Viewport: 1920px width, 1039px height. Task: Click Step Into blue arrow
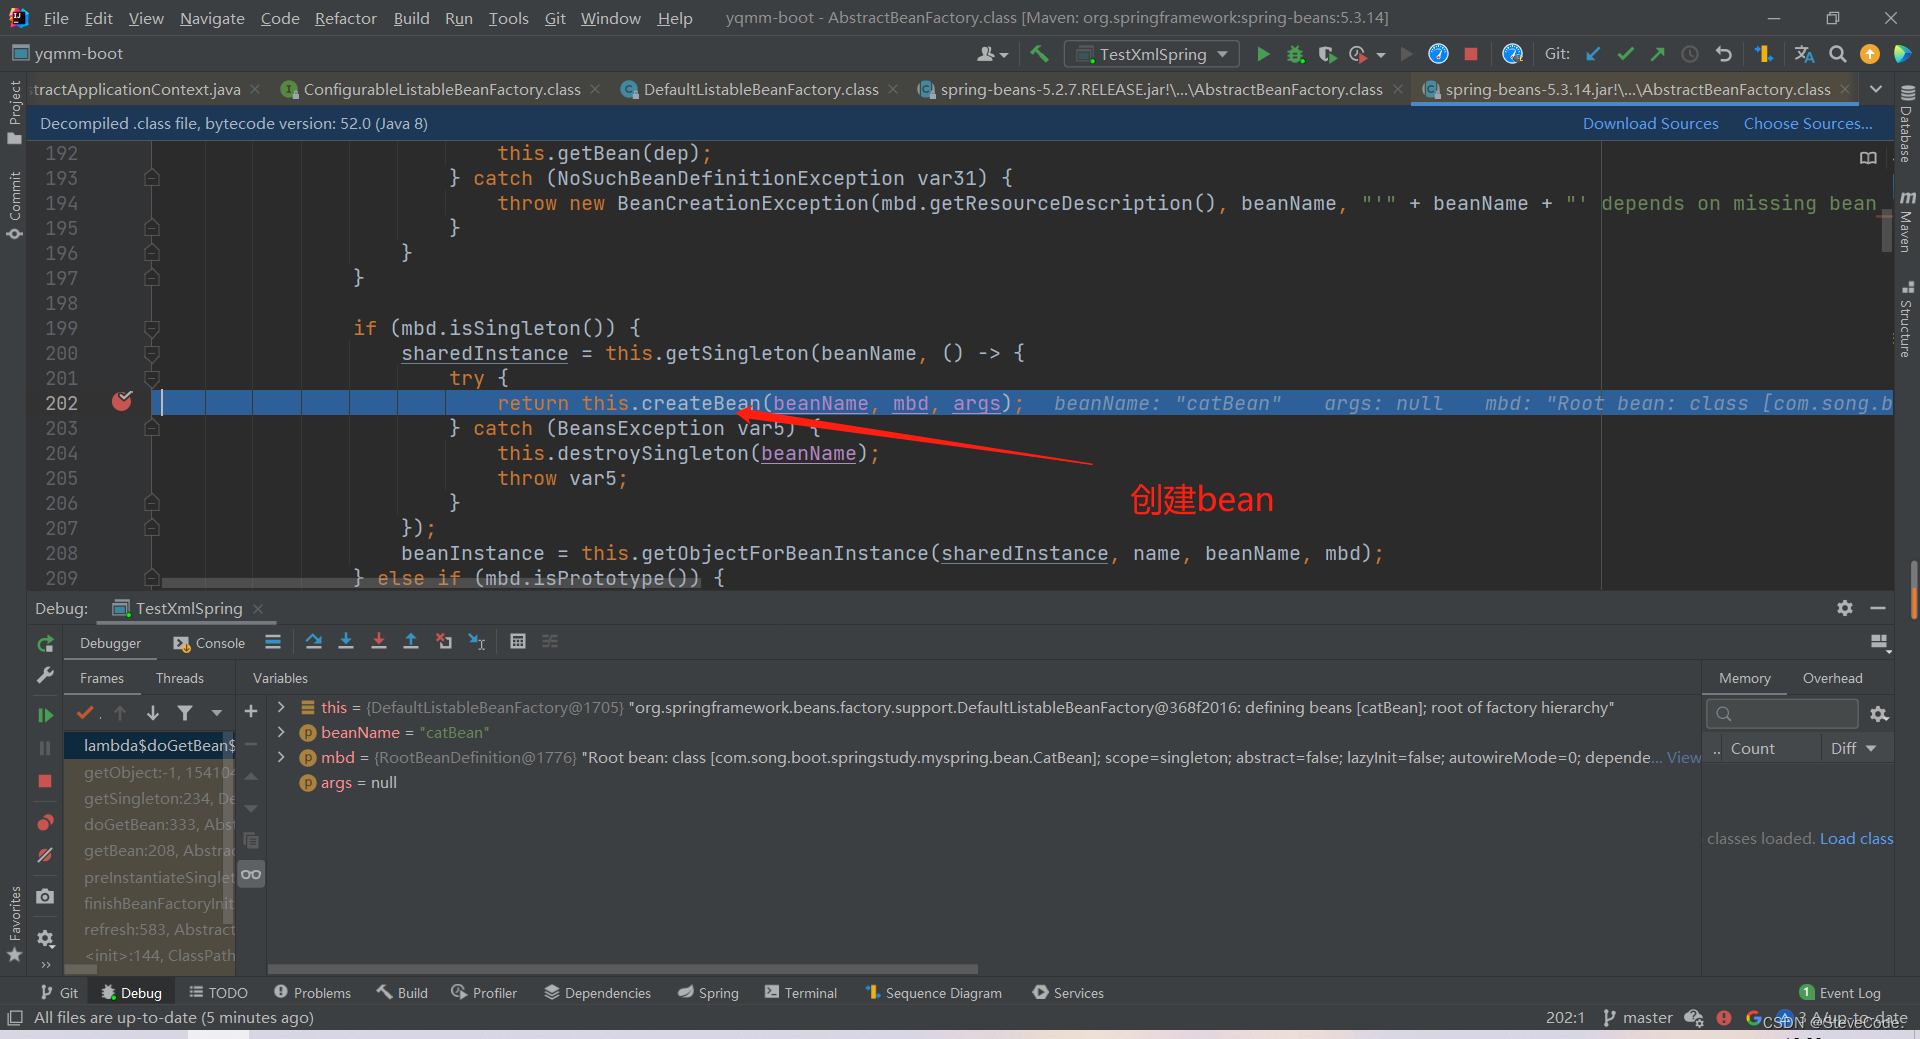(x=346, y=642)
